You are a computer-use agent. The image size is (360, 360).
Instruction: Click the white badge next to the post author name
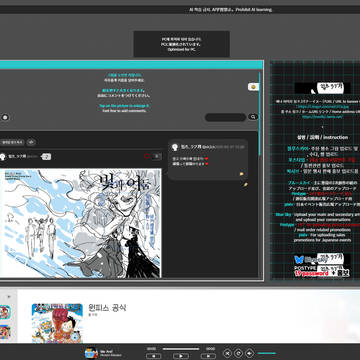coord(46,156)
